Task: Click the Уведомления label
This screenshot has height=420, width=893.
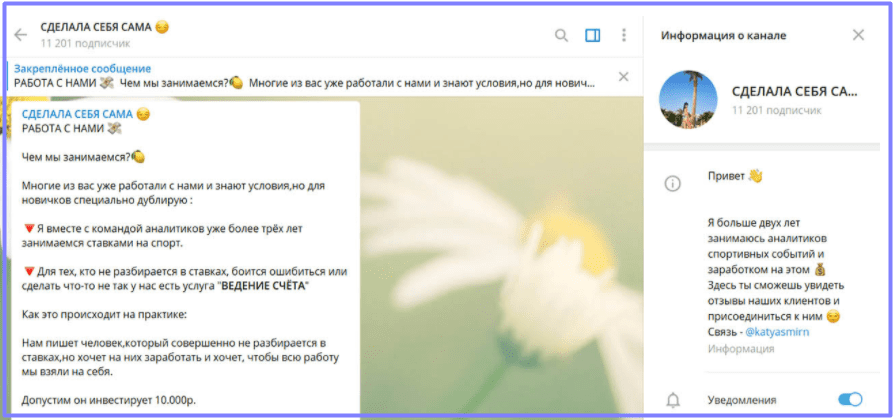Action: (x=742, y=401)
